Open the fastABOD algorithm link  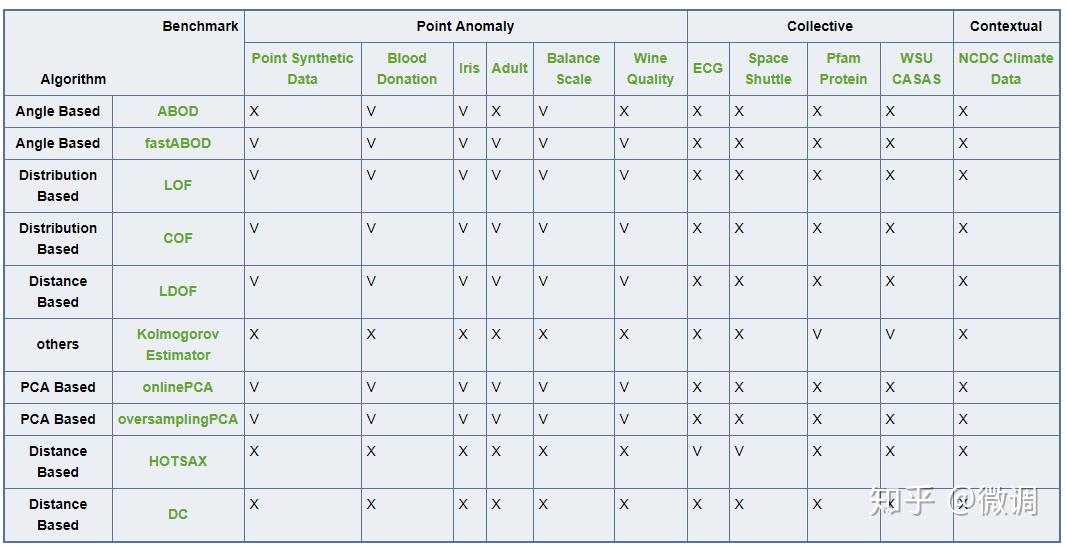(x=178, y=143)
